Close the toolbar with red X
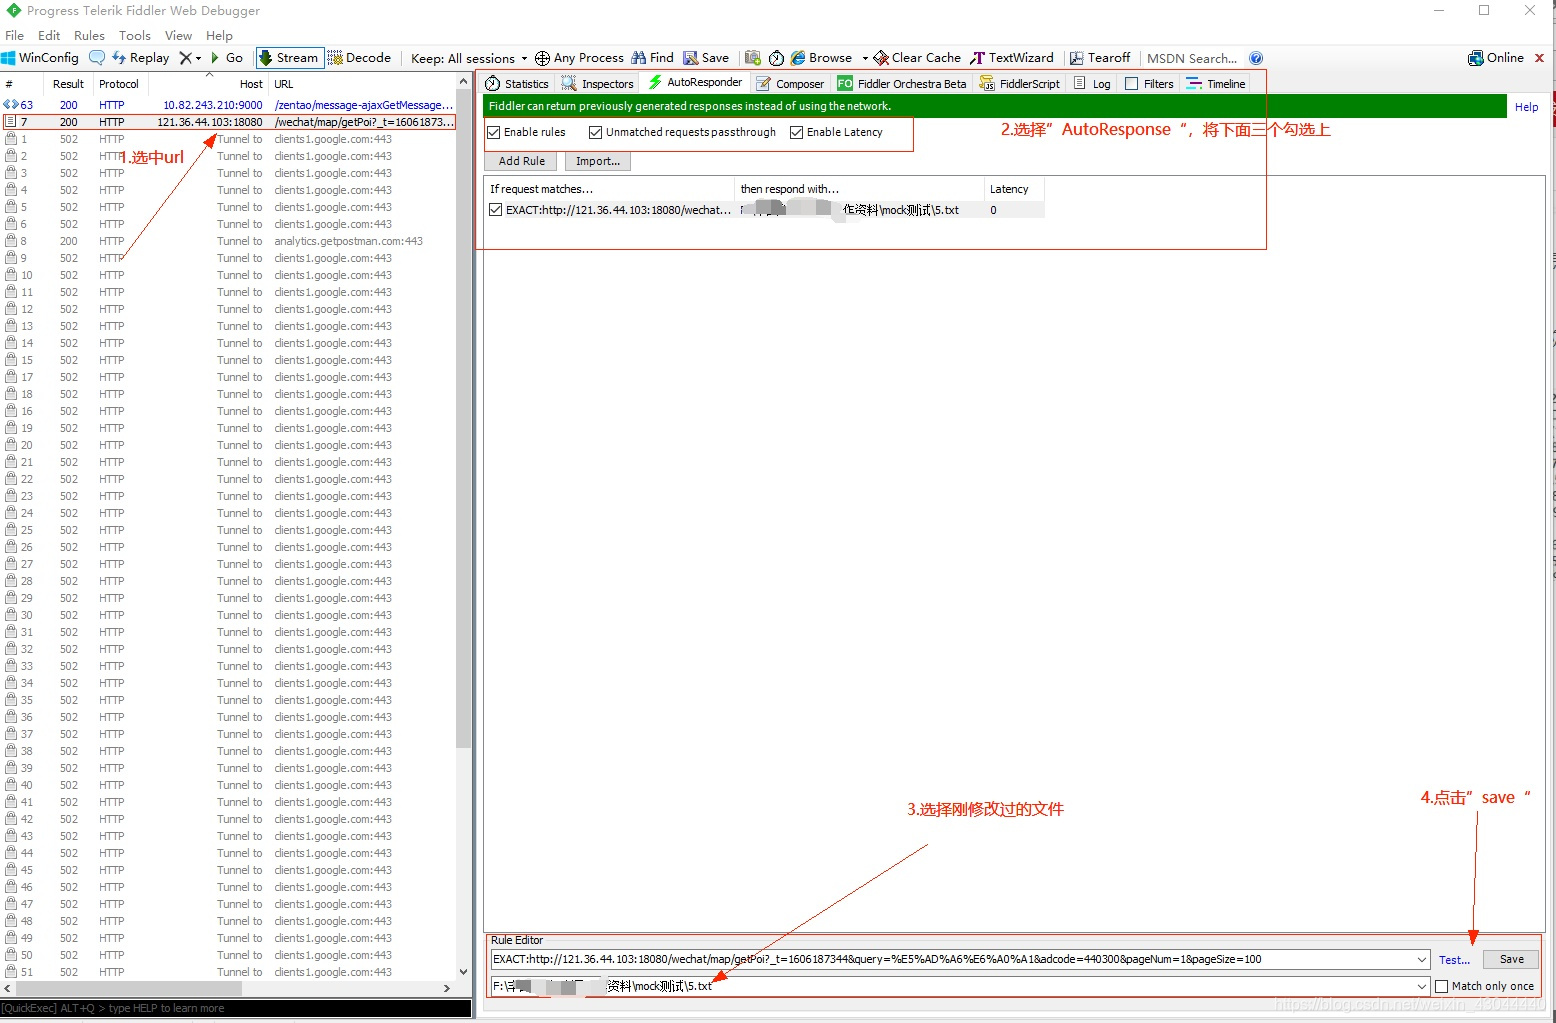Image resolution: width=1556 pixels, height=1023 pixels. (1539, 58)
